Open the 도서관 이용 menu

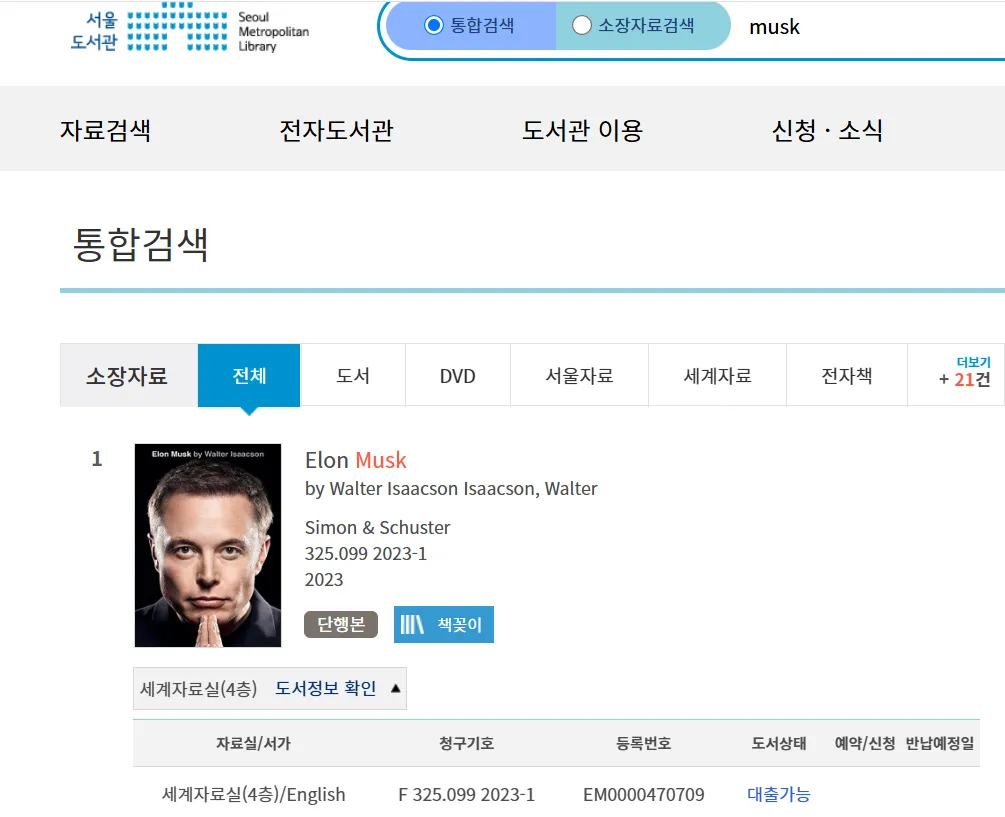(582, 130)
